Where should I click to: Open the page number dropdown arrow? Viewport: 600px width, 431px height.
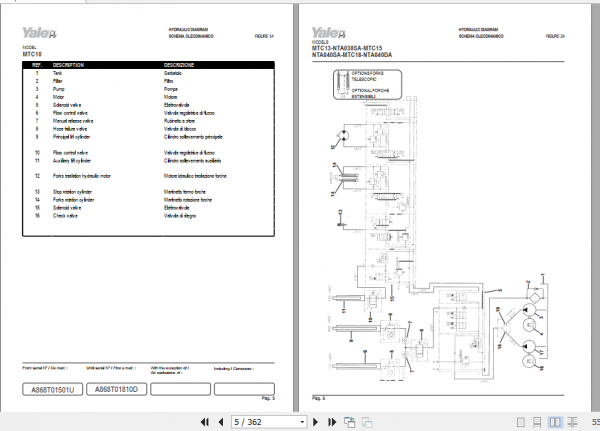pos(302,422)
